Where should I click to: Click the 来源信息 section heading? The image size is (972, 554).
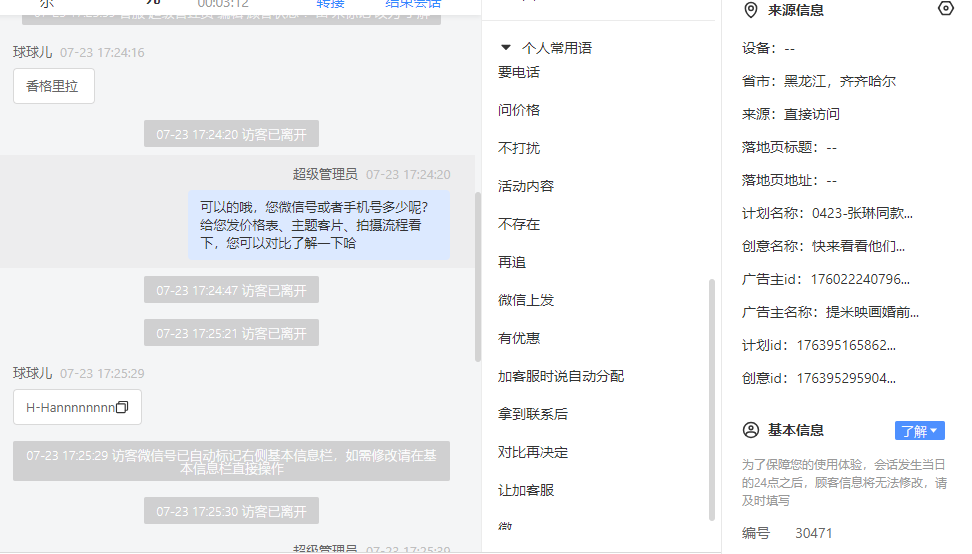795,10
